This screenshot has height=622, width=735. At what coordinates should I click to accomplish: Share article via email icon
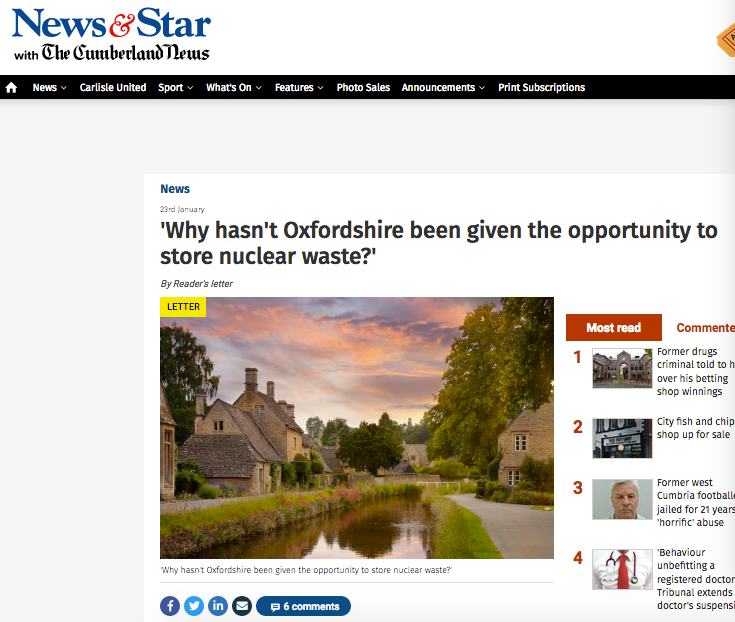[x=242, y=606]
